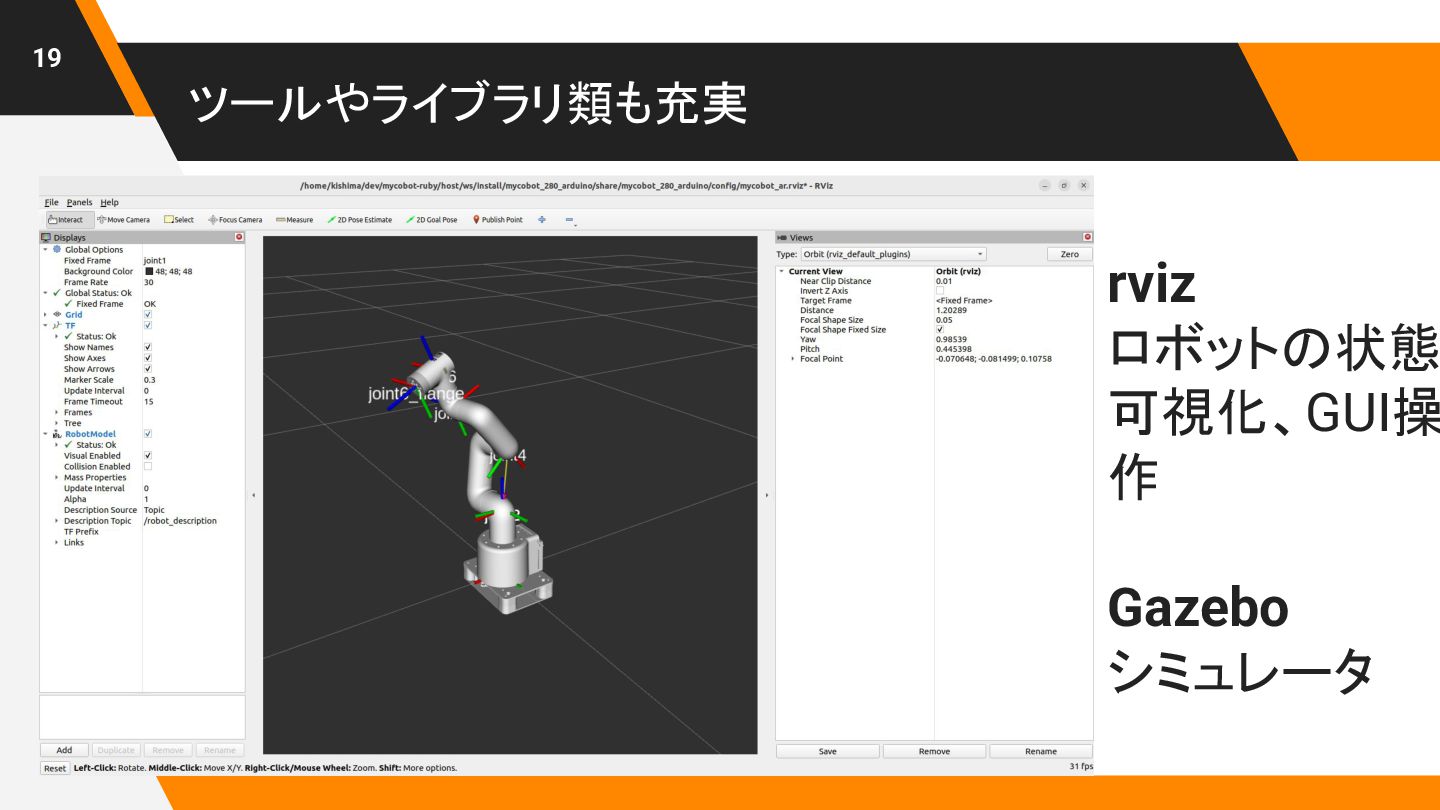Collapse the Global Status: Ok node

click(45, 293)
